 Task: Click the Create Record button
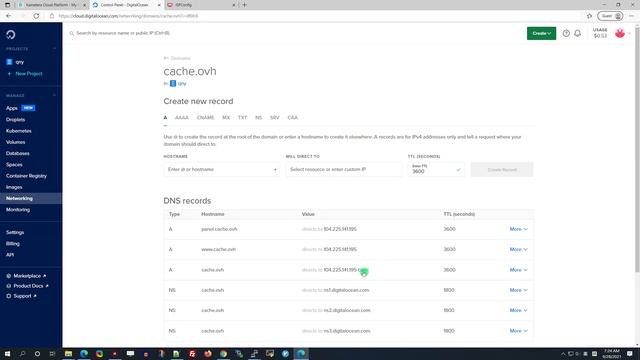point(502,170)
